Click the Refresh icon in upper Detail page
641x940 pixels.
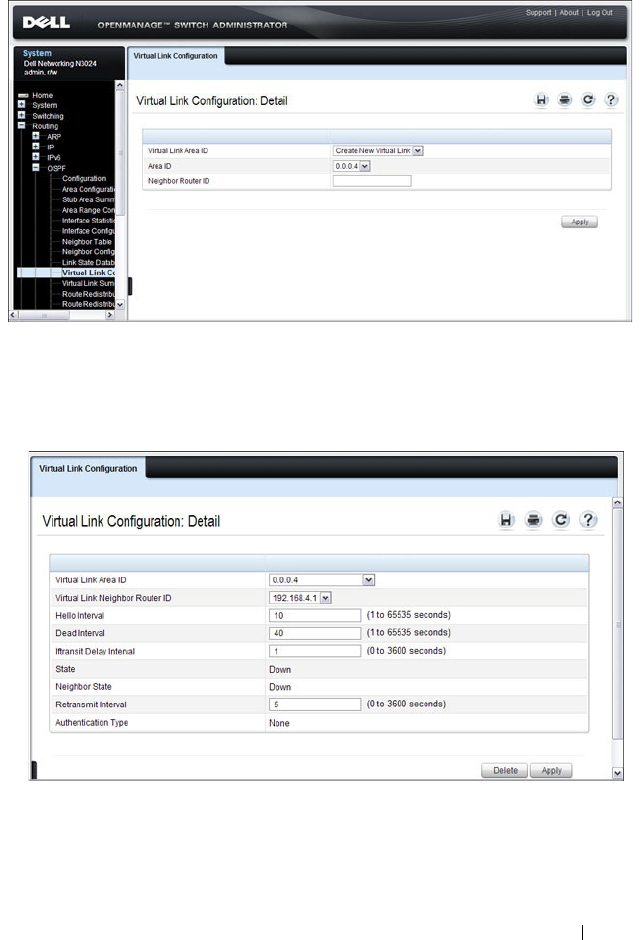(588, 100)
